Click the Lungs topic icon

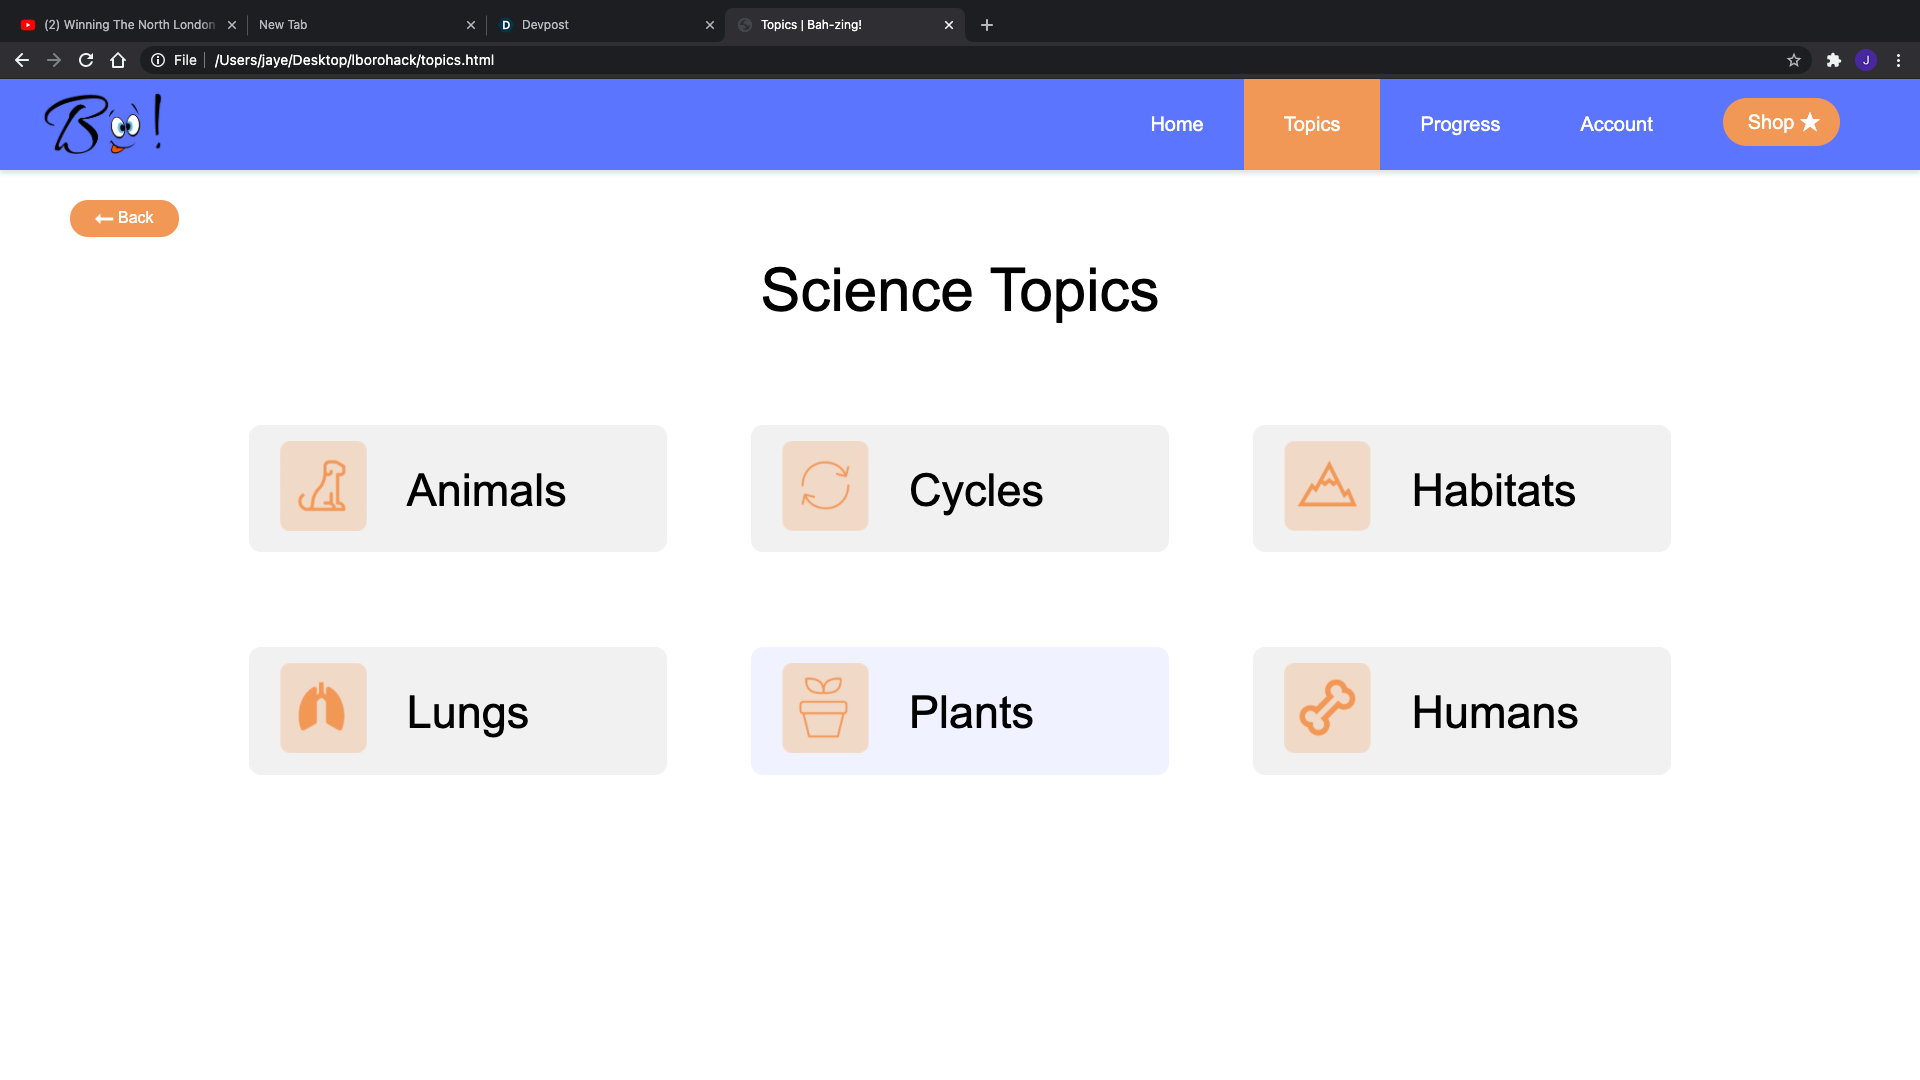click(x=323, y=708)
